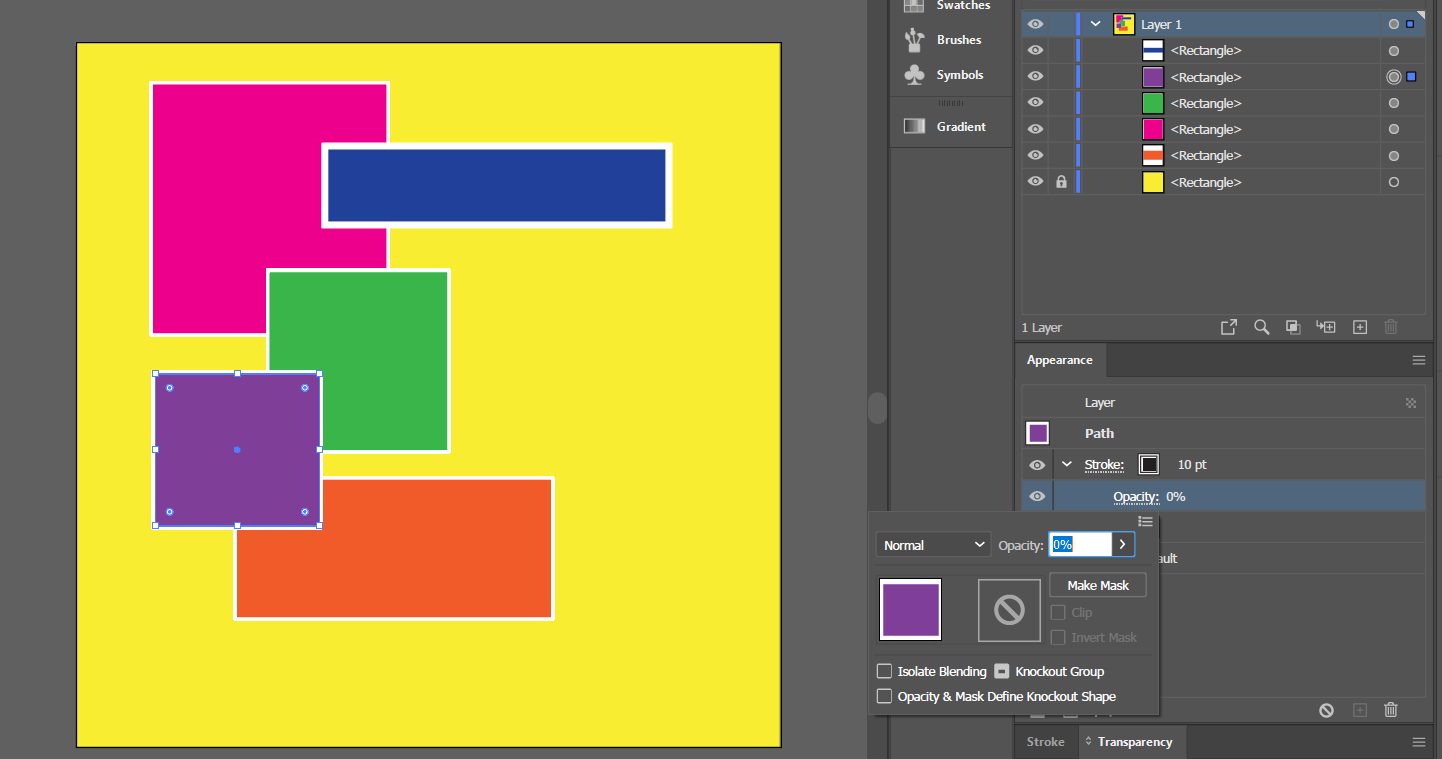Click the Make Mask button

pos(1097,585)
